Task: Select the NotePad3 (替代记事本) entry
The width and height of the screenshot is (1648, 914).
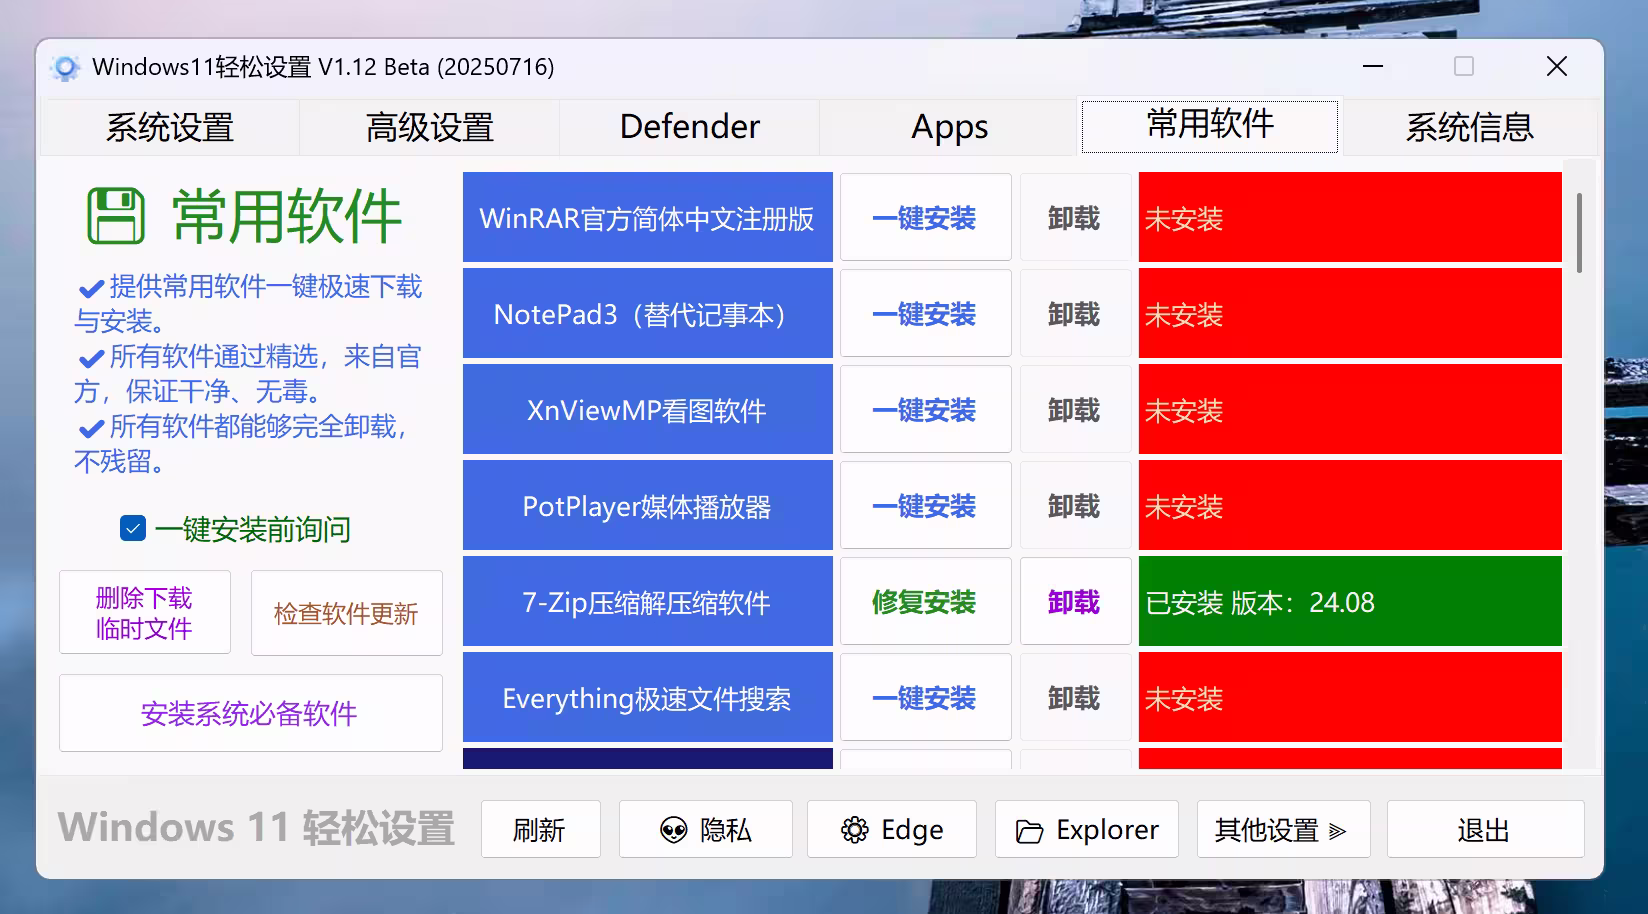Action: coord(648,314)
